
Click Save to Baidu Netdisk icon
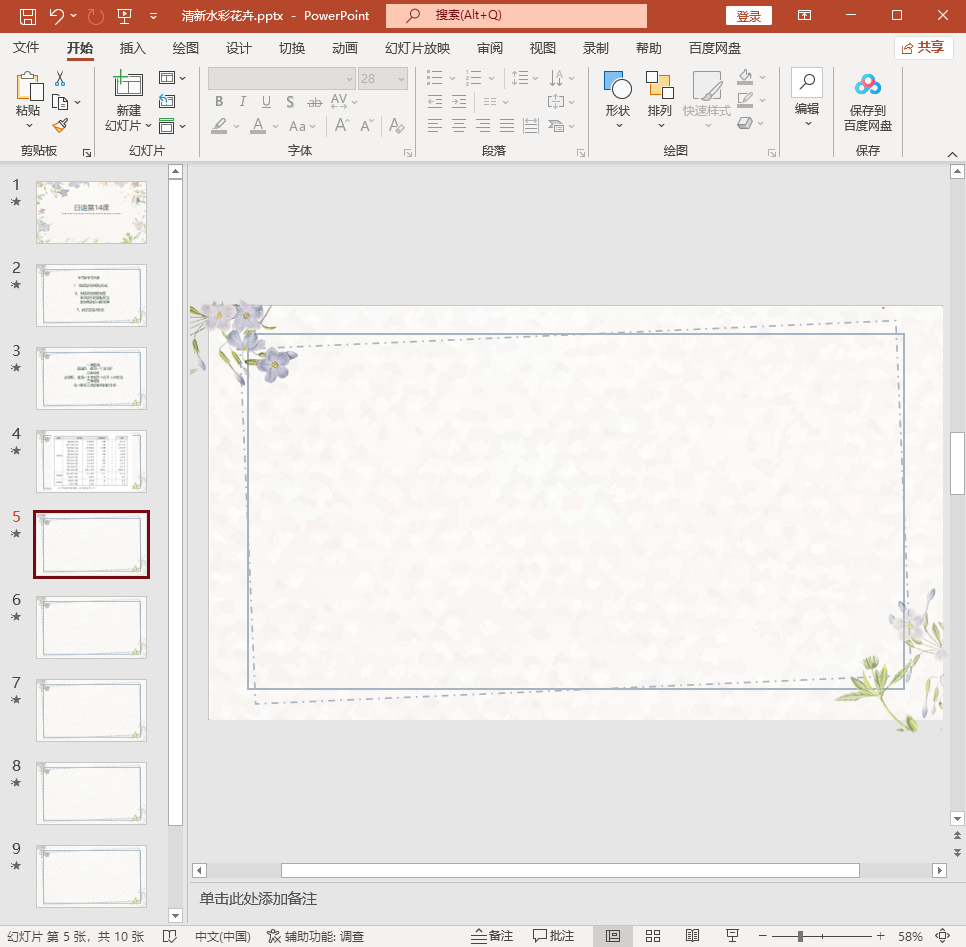(x=867, y=86)
